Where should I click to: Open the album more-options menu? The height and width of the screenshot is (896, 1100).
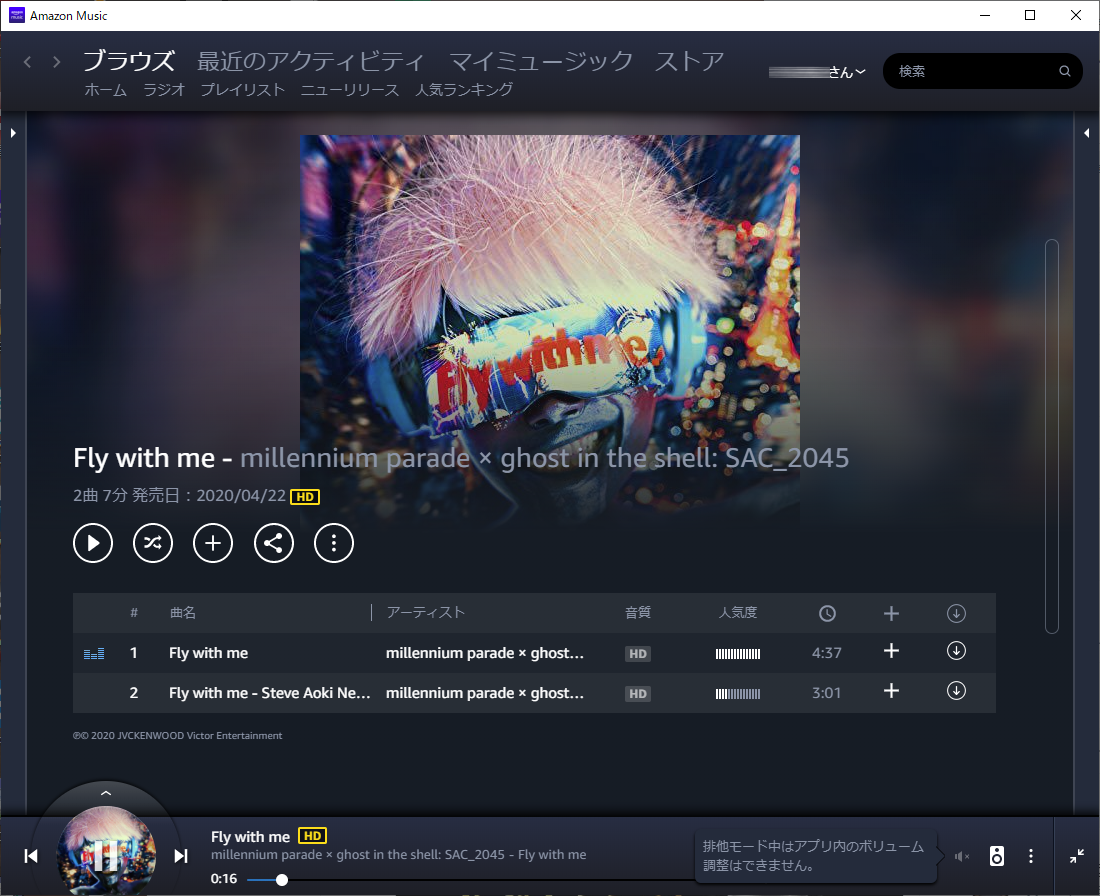(x=334, y=543)
